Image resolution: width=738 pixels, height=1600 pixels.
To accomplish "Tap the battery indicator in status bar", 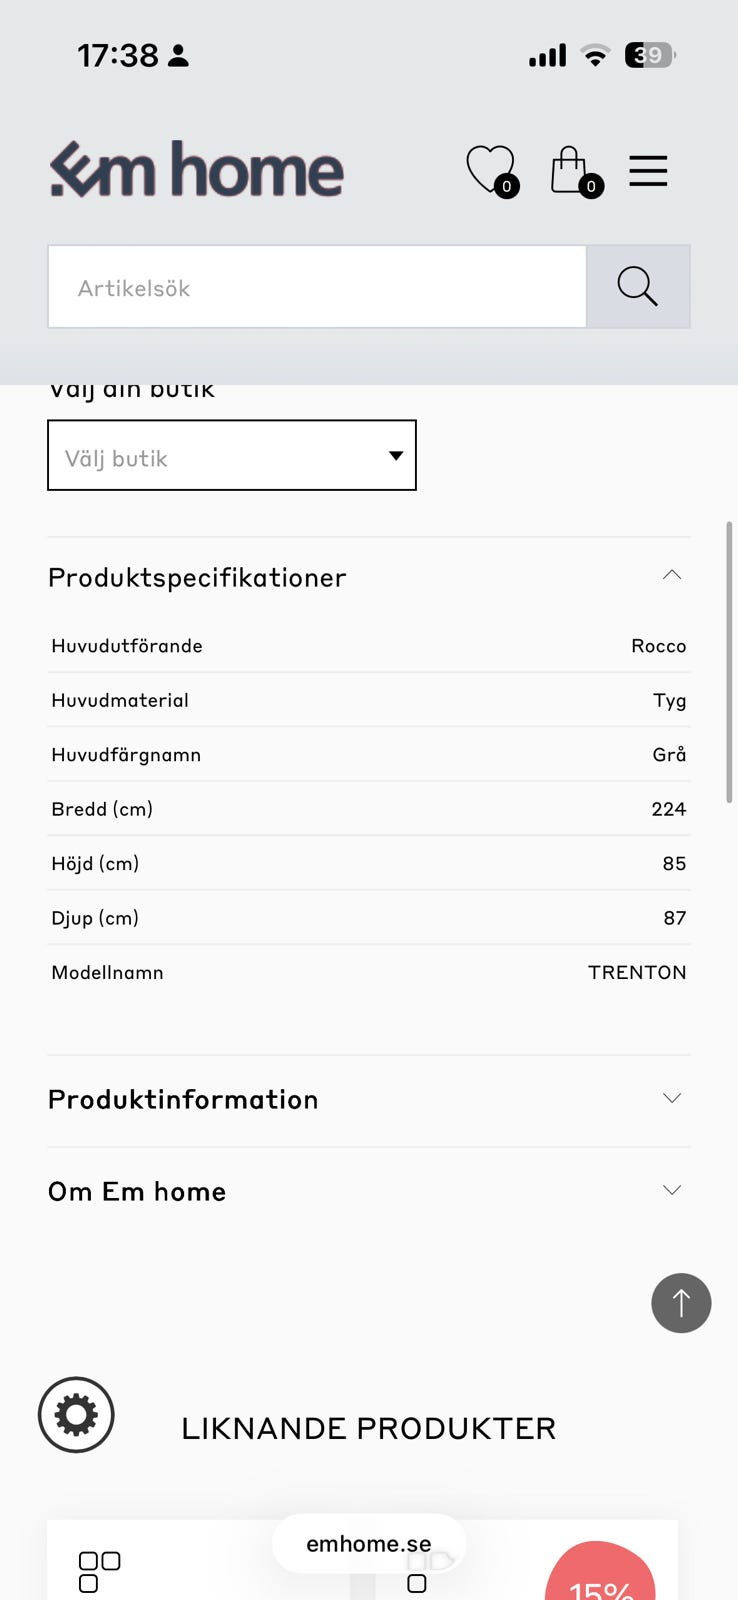I will pyautogui.click(x=648, y=56).
